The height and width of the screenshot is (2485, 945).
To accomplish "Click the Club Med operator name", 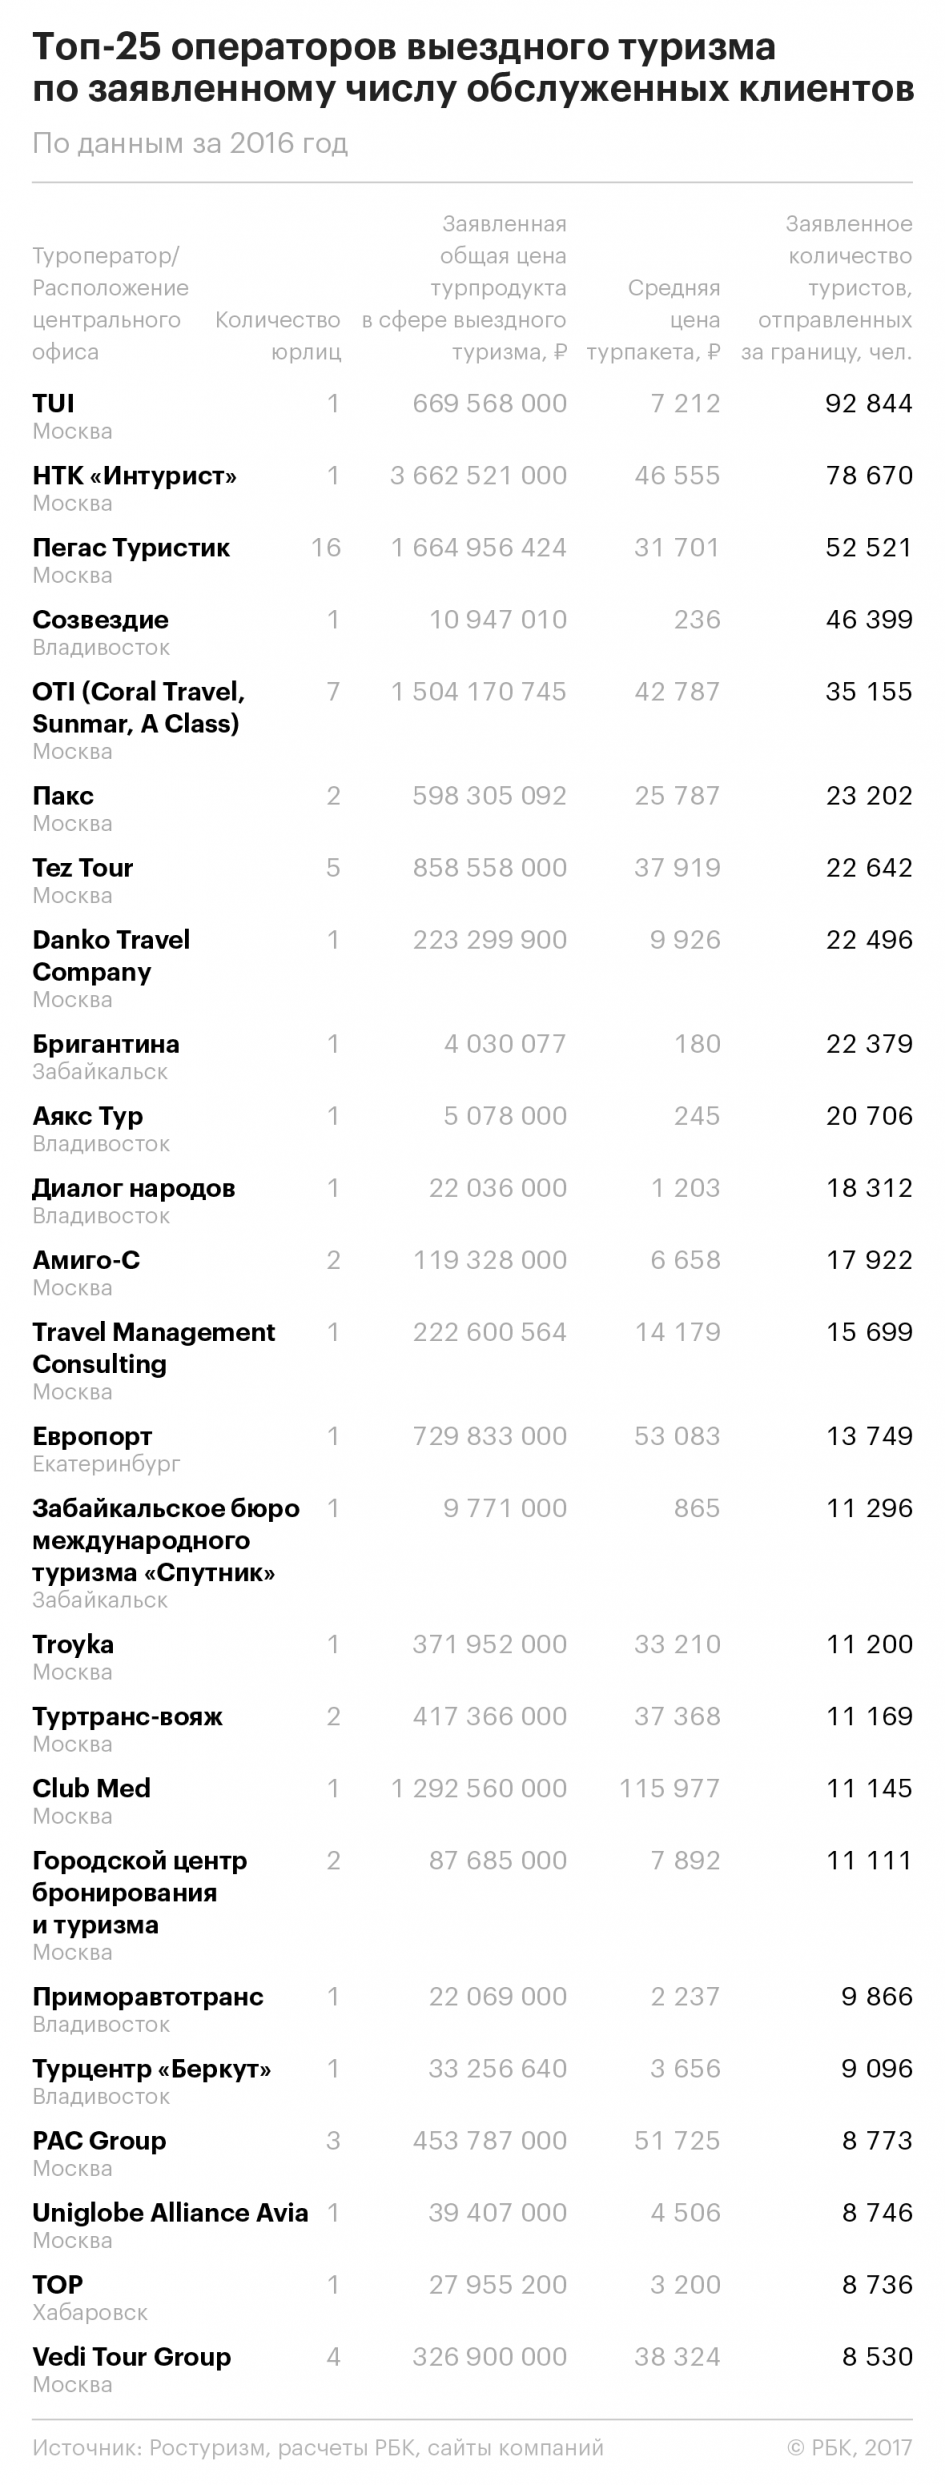I will (x=91, y=1787).
